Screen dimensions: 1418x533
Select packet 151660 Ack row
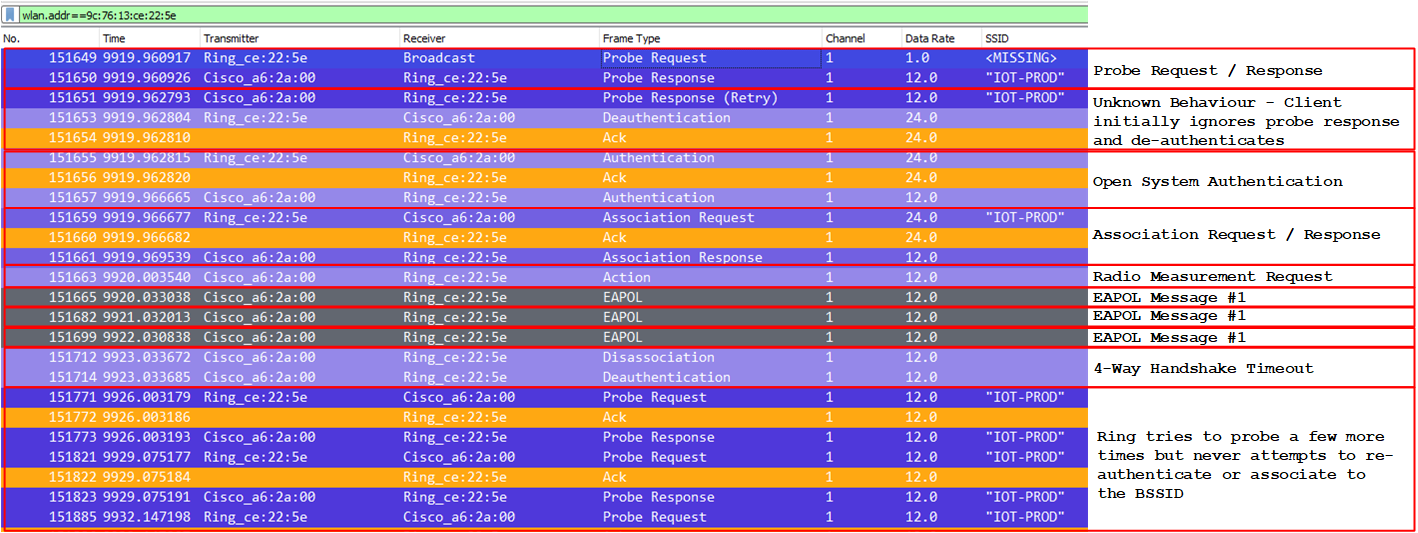(544, 238)
